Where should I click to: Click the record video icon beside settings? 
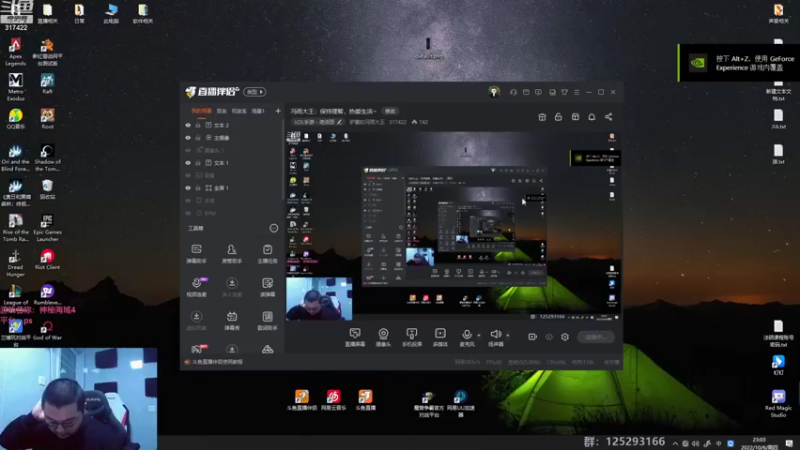[532, 337]
